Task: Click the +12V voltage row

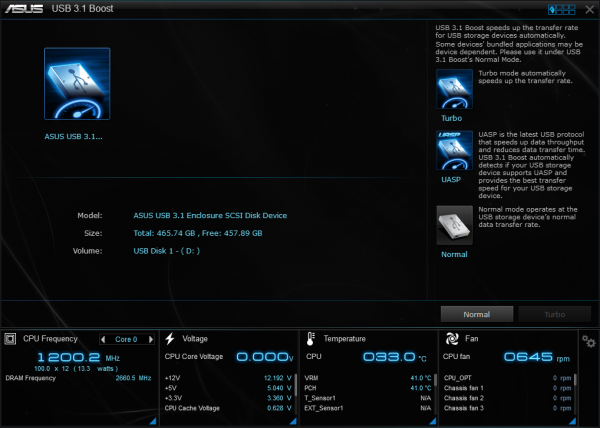Action: [x=228, y=378]
